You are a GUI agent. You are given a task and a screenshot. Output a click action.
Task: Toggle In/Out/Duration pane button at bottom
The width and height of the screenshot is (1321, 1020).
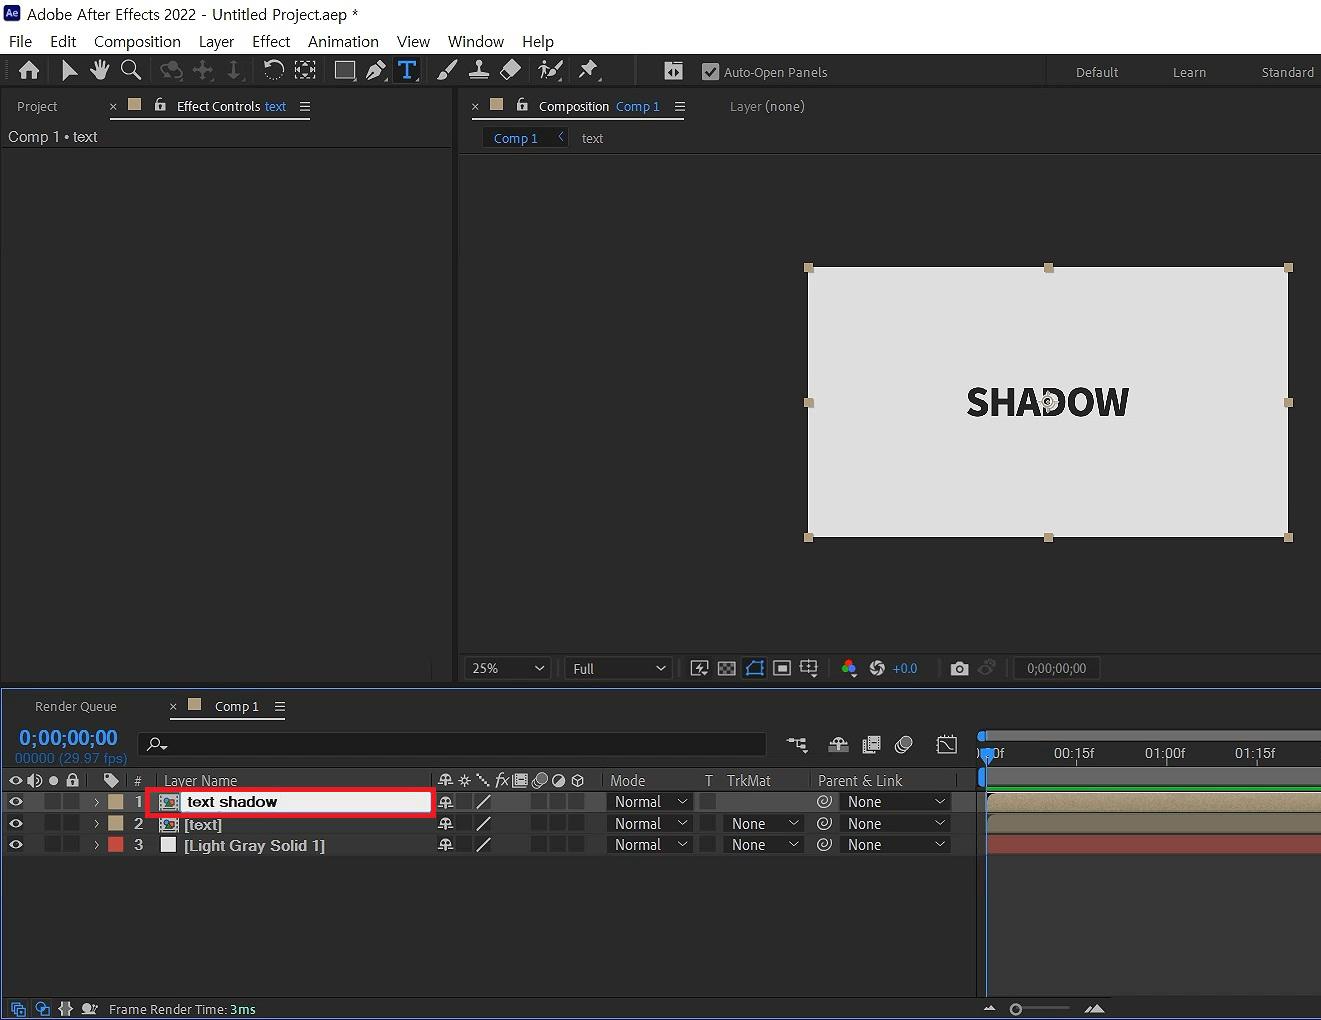click(66, 1009)
